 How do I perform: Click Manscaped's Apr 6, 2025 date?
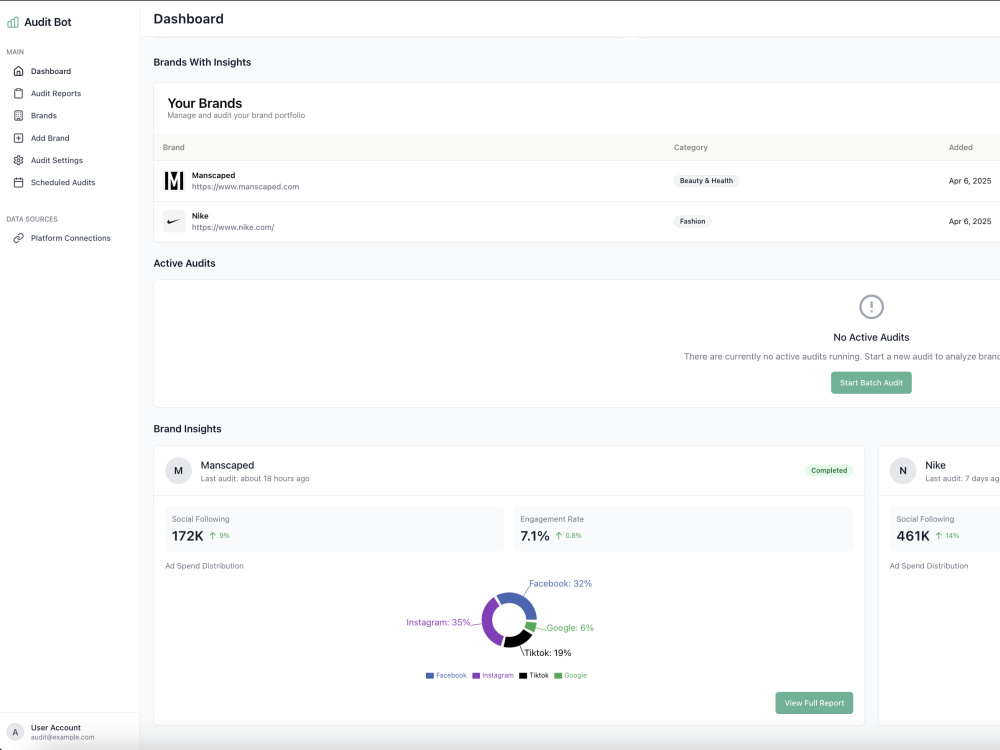pyautogui.click(x=970, y=181)
